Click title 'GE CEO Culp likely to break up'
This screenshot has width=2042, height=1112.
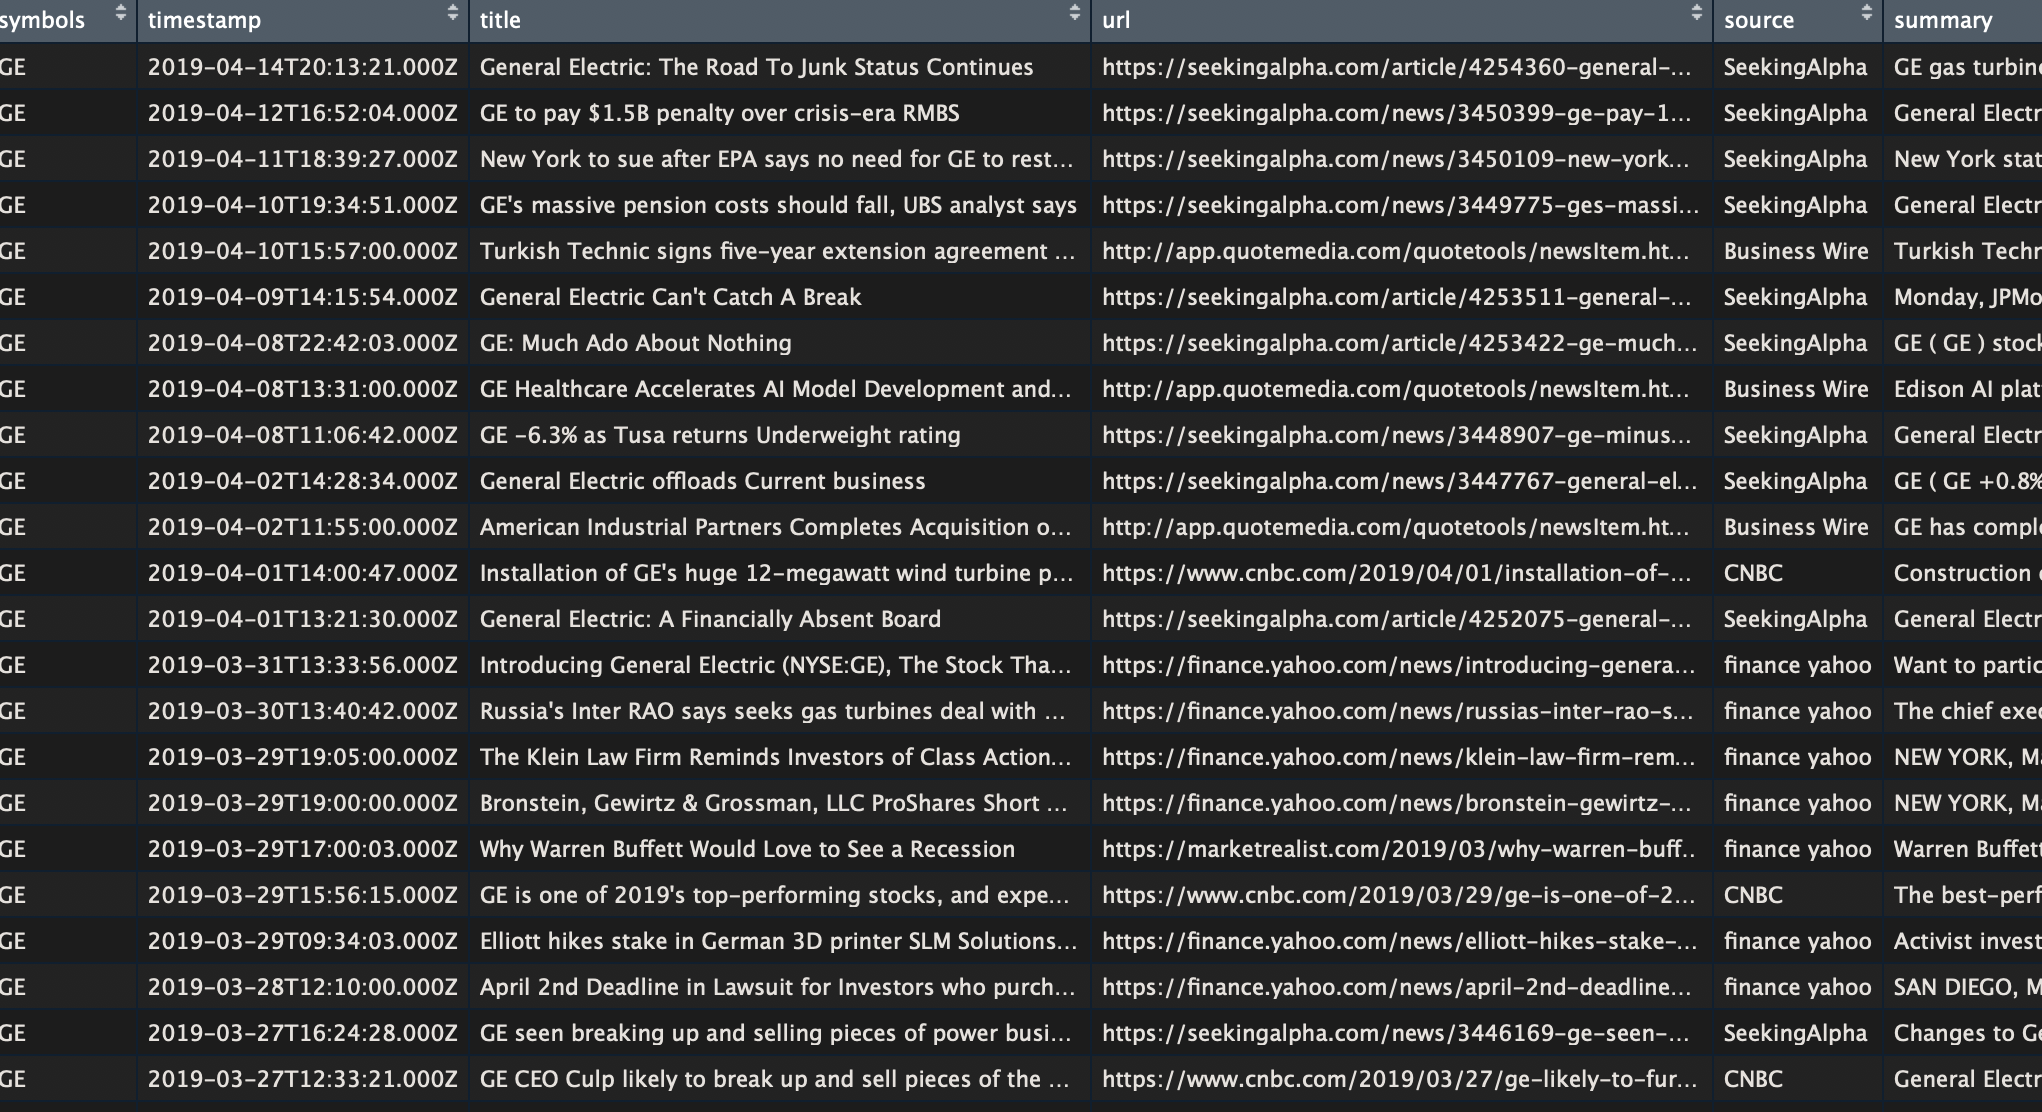tap(774, 1079)
